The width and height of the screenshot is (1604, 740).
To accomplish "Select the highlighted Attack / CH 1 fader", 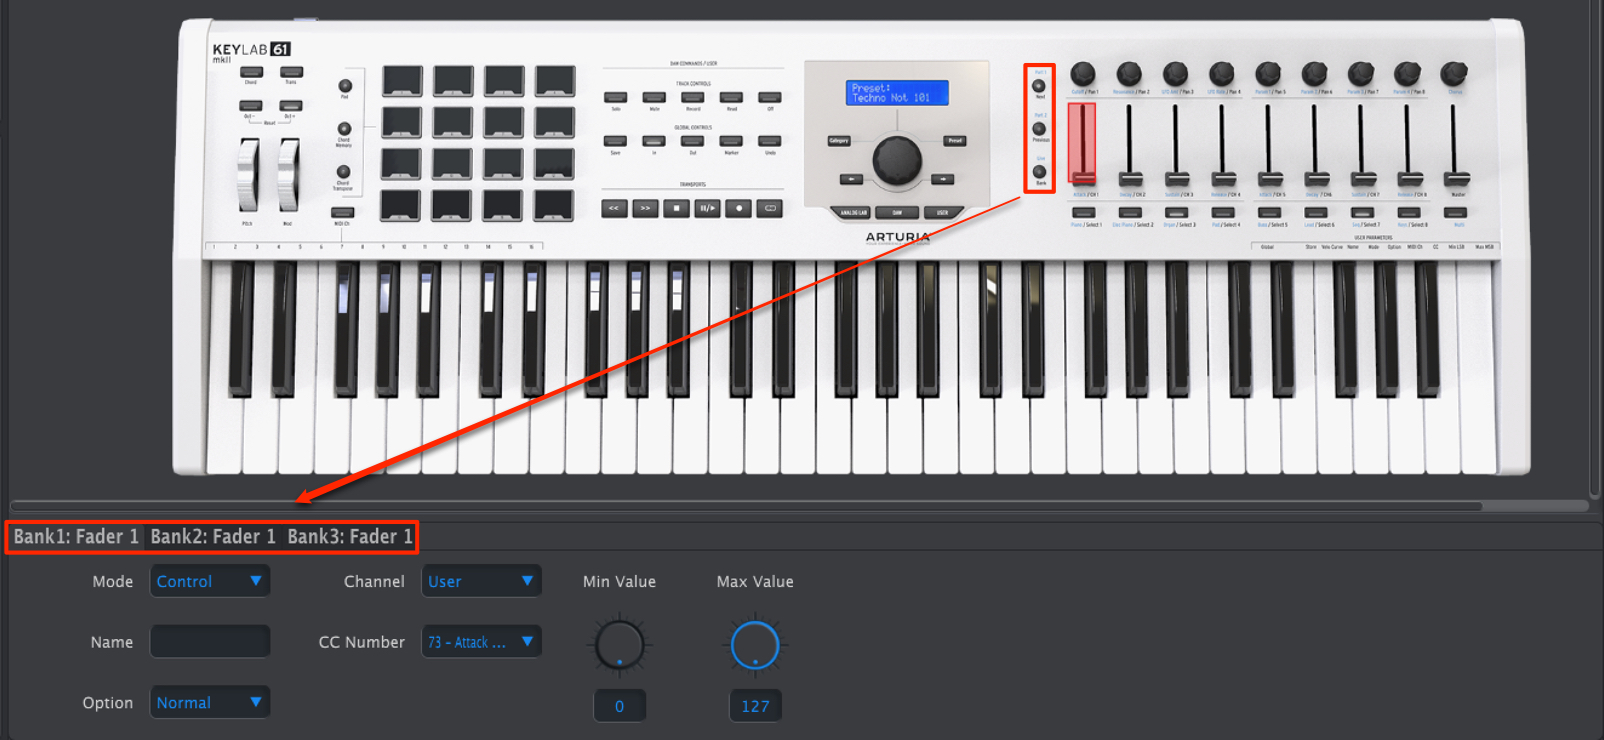I will click(1082, 145).
